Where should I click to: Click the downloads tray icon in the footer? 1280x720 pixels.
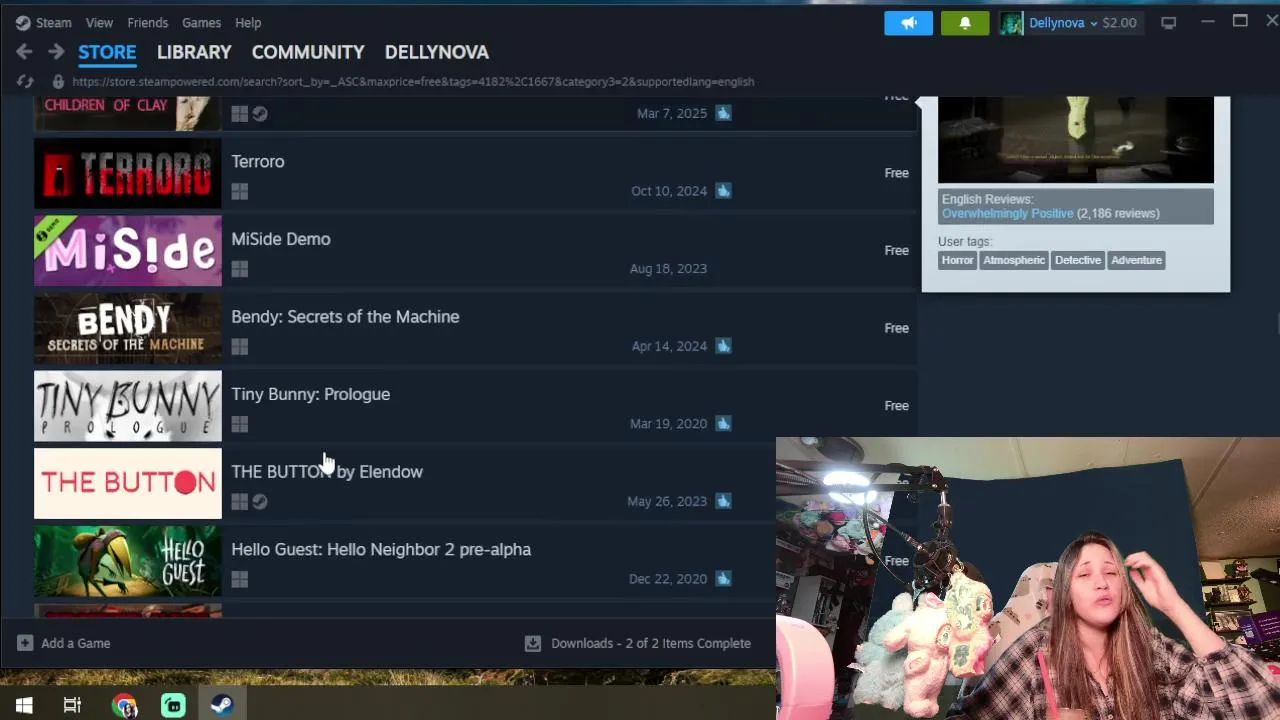coord(533,643)
